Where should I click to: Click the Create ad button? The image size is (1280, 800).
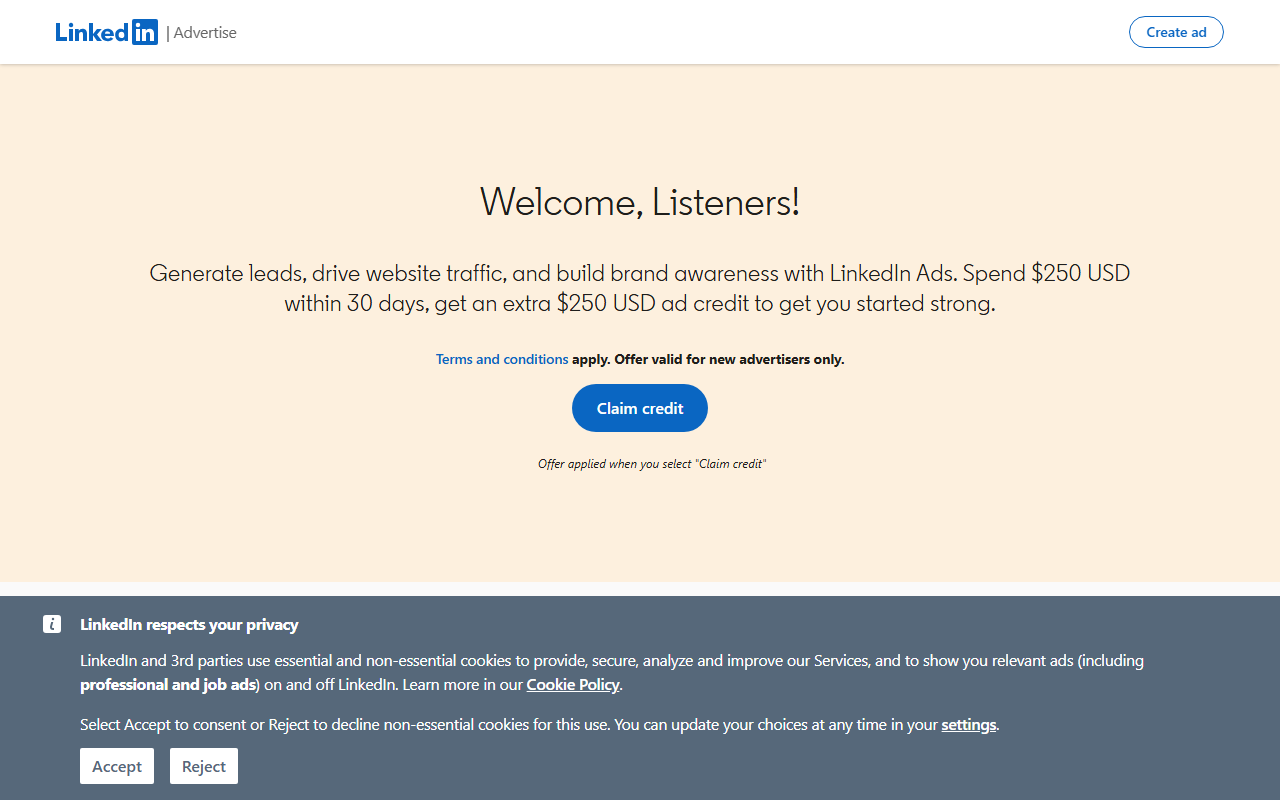1176,32
